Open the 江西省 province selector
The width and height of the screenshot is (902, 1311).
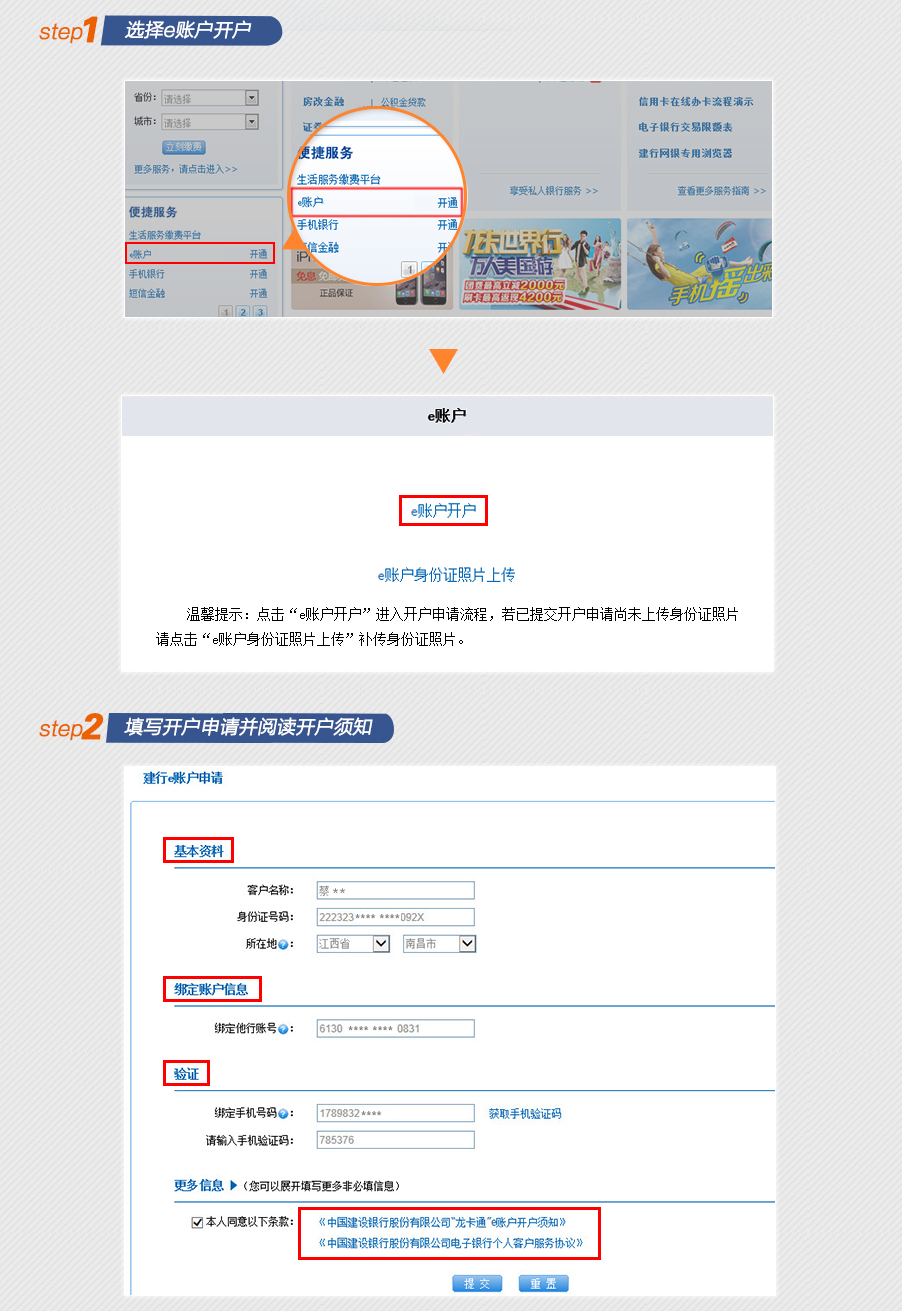coord(352,943)
